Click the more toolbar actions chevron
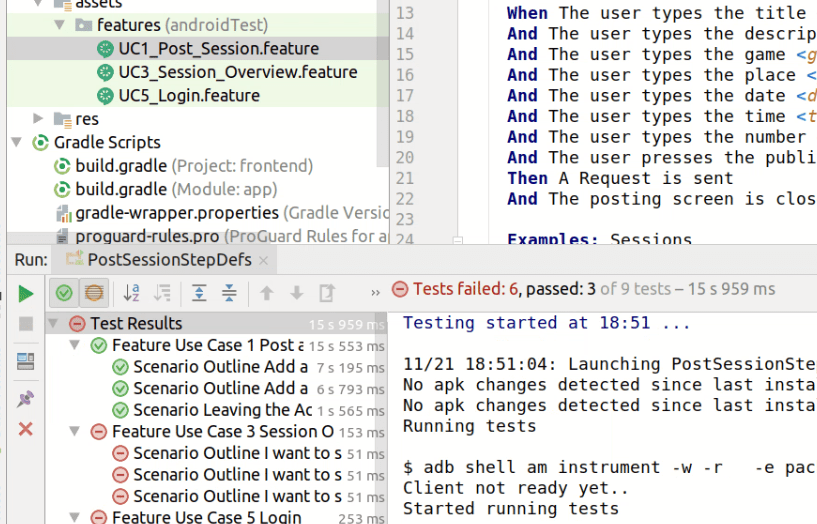Viewport: 817px width, 524px height. (x=374, y=293)
